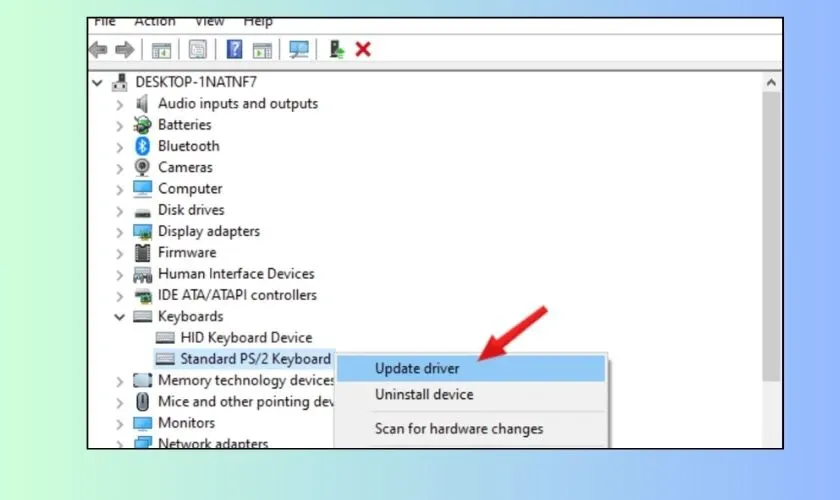Click the blue Help question mark icon
Image resolution: width=840 pixels, height=500 pixels.
235,49
